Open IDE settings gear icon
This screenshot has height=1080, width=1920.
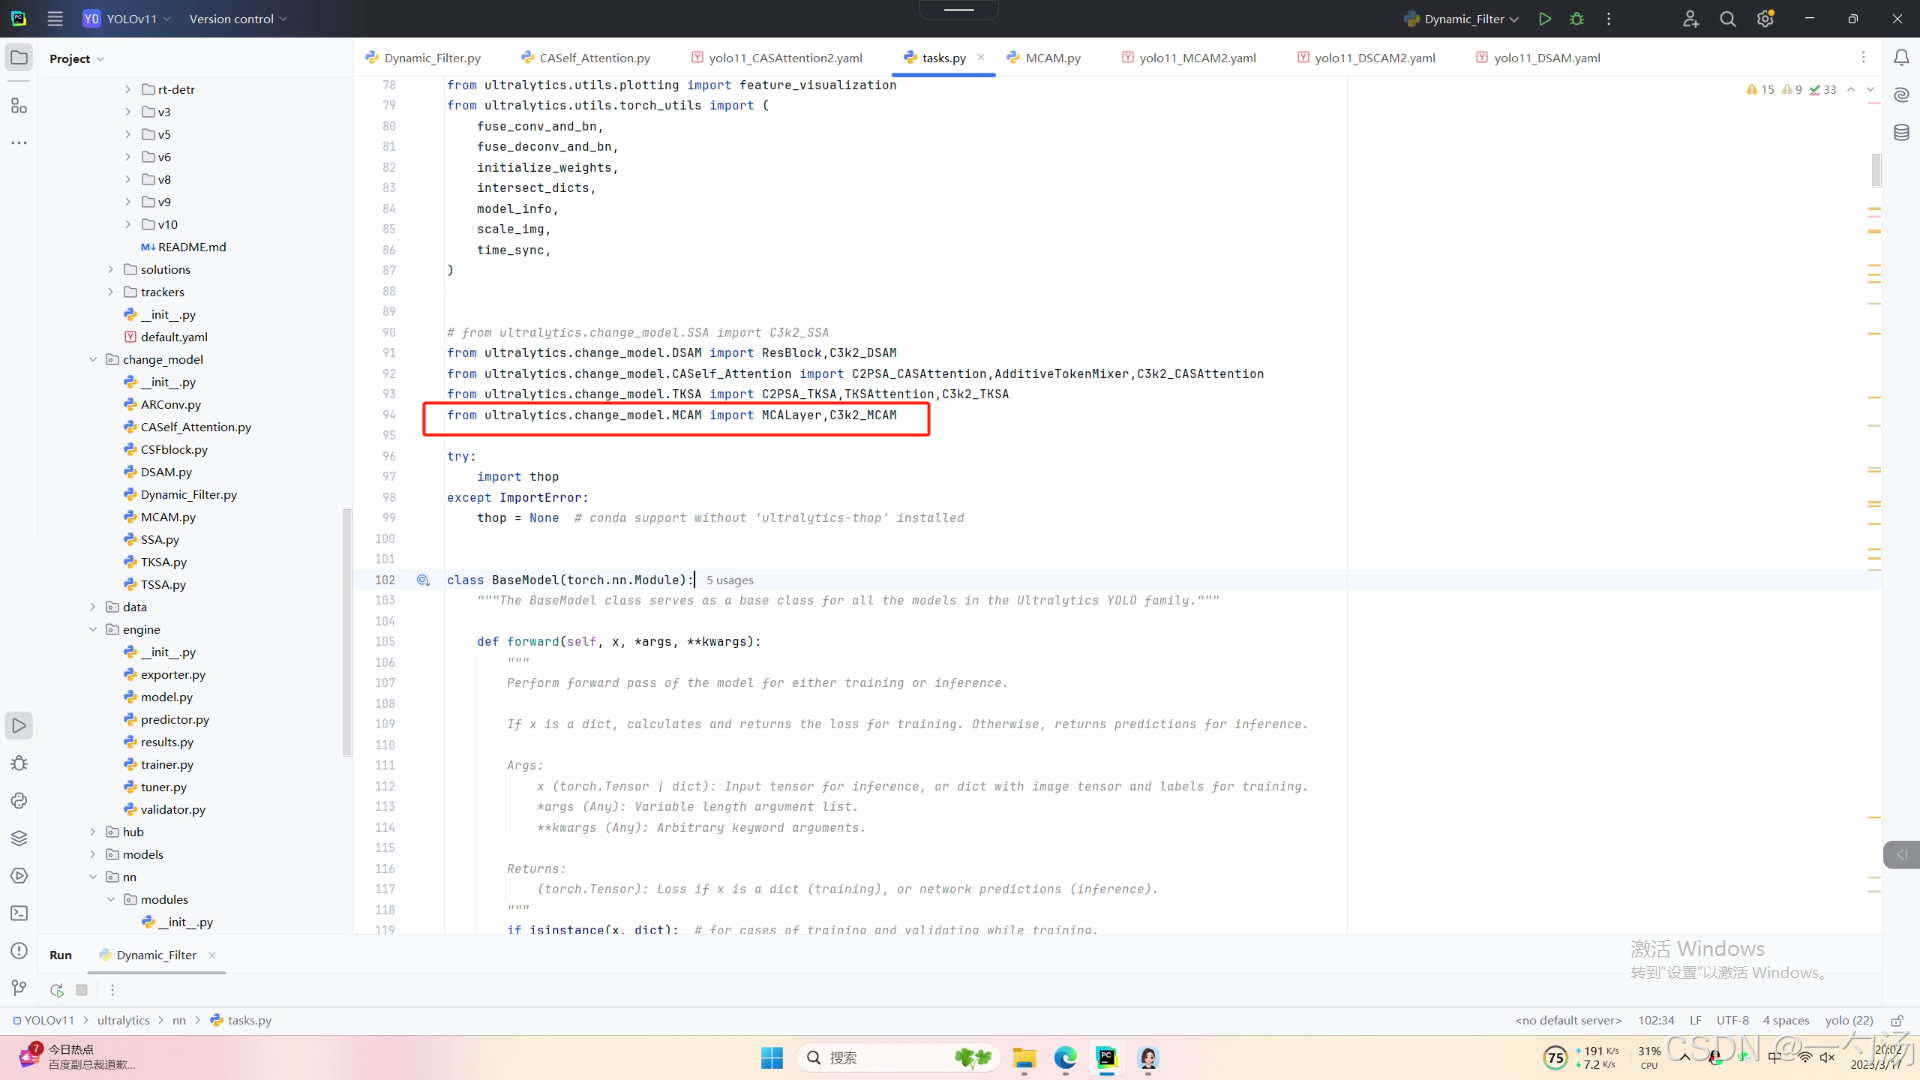pos(1765,19)
